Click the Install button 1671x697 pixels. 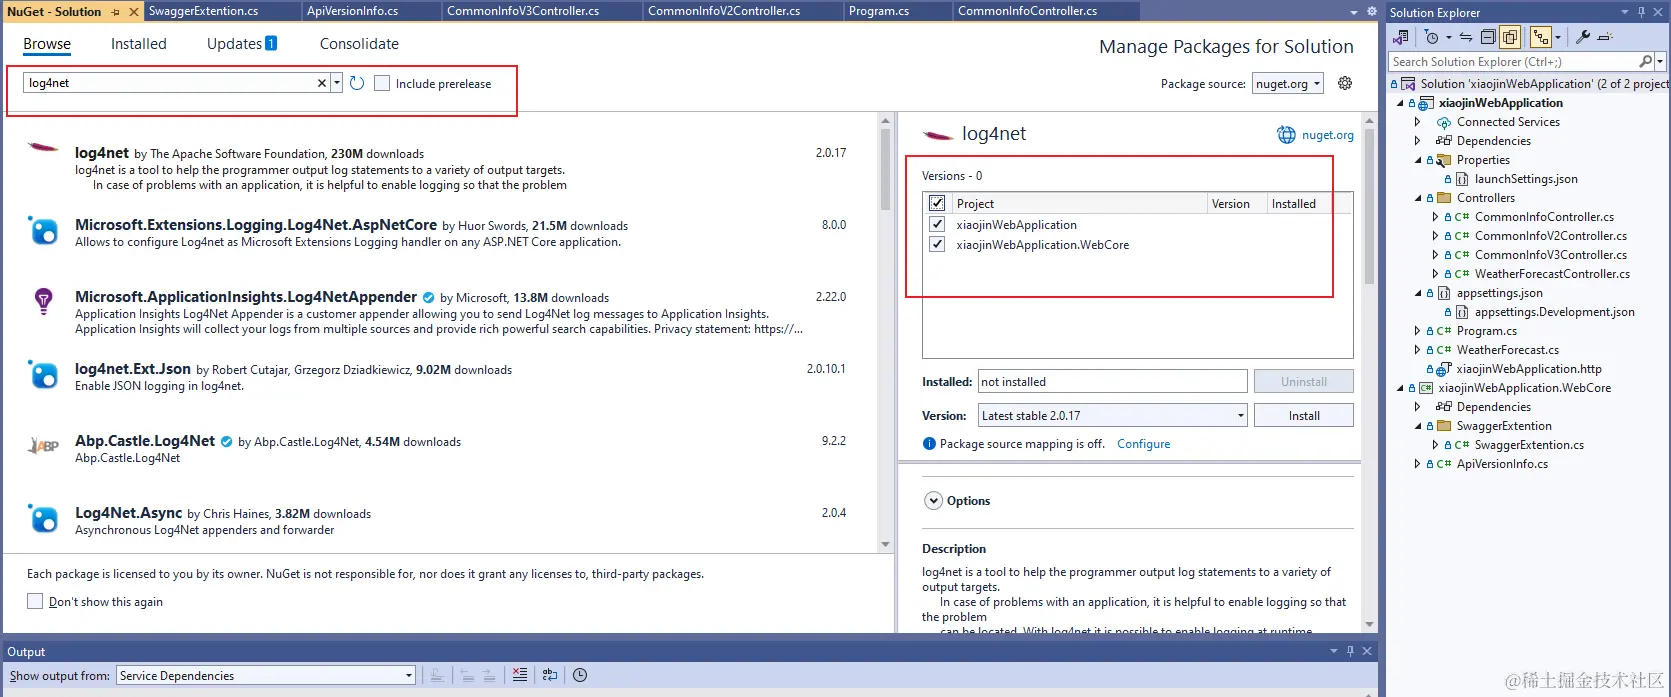tap(1304, 415)
